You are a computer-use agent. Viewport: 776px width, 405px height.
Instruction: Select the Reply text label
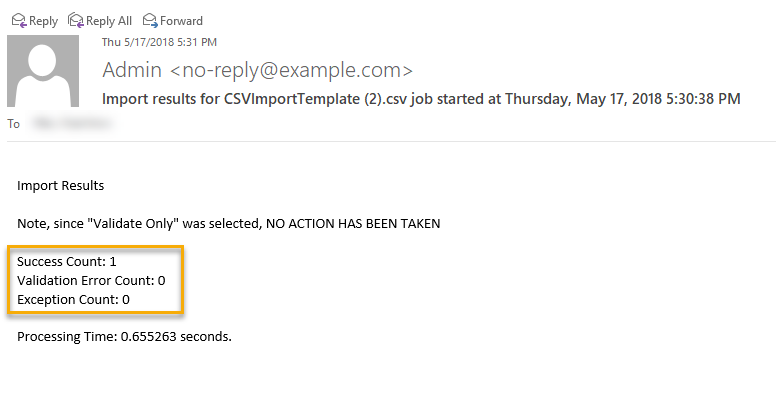click(x=44, y=21)
